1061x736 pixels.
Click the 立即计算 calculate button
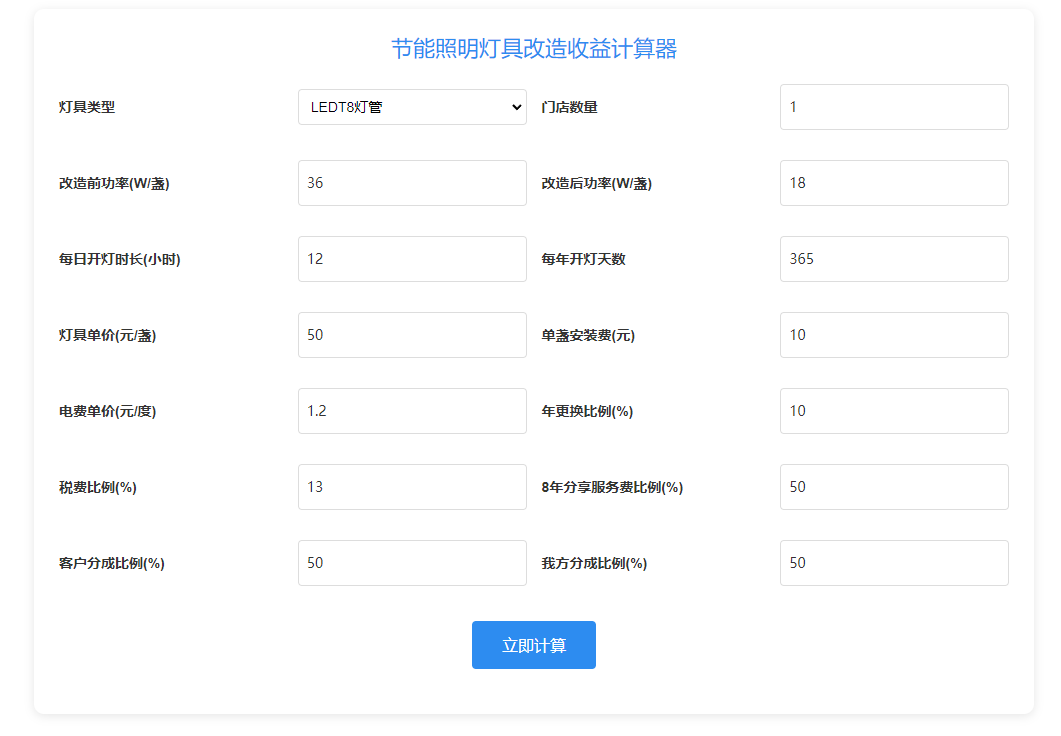pos(533,645)
